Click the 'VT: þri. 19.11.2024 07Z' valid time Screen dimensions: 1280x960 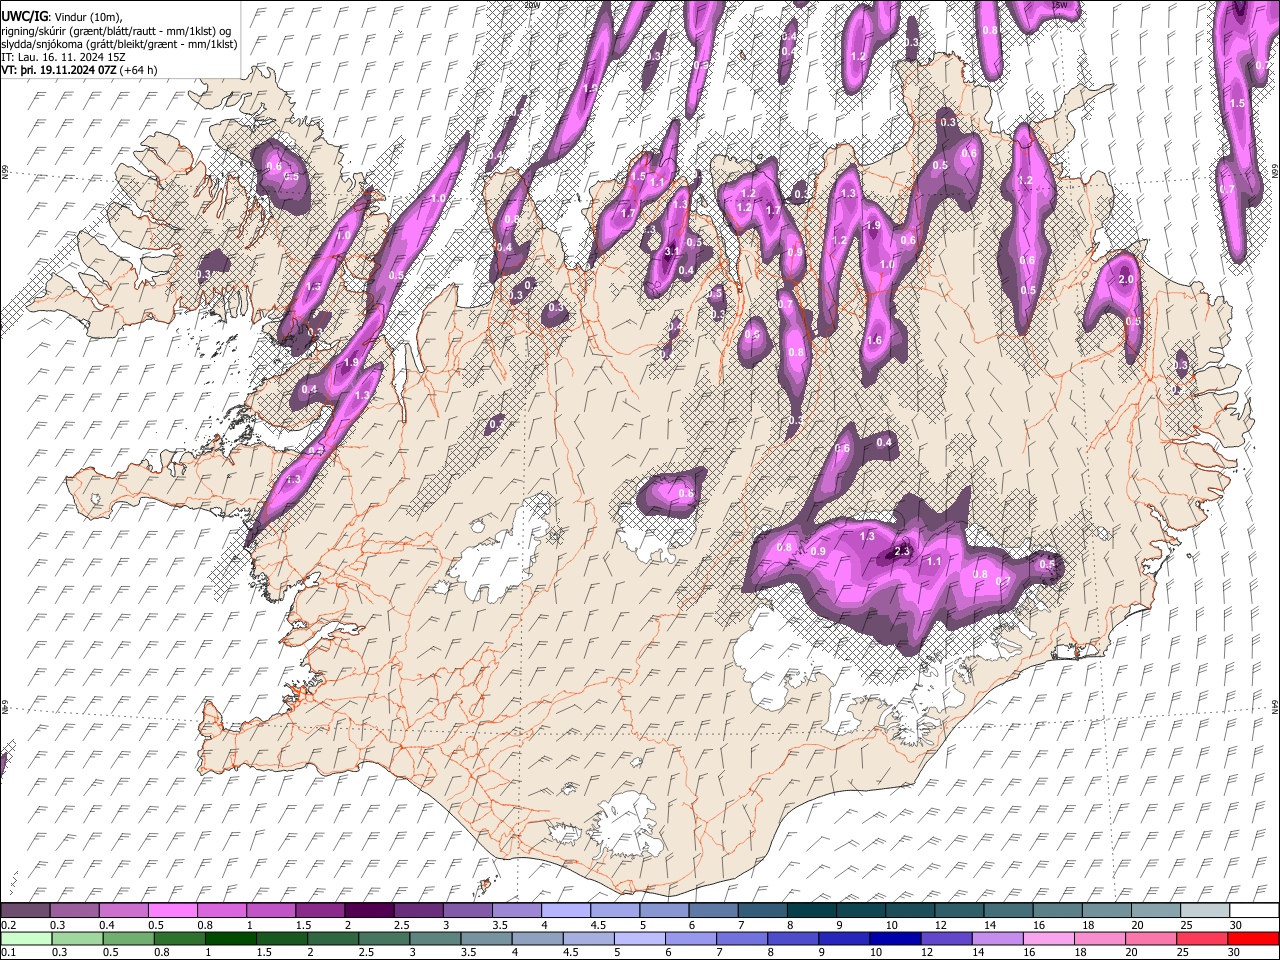(59, 70)
